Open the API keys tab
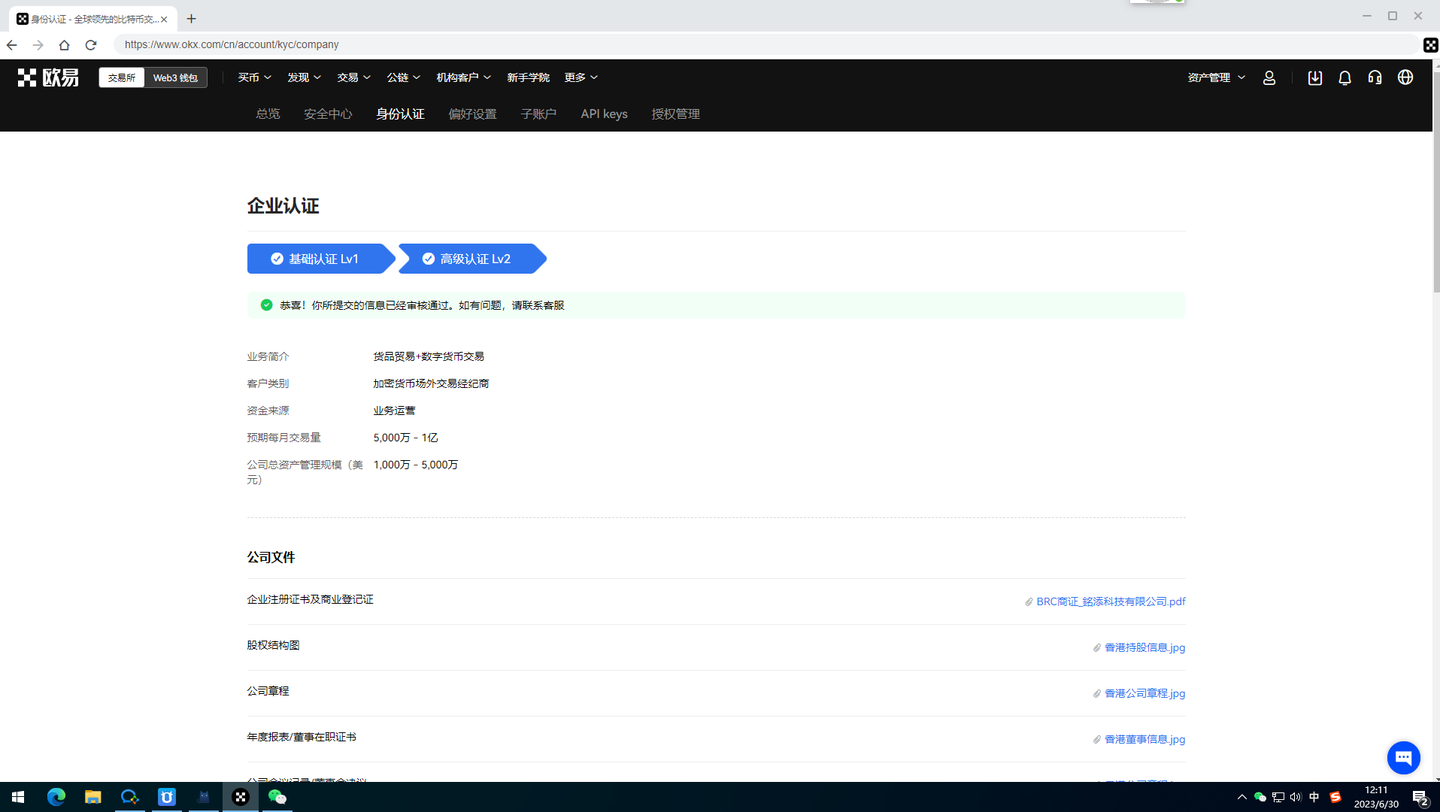The width and height of the screenshot is (1440, 812). pos(604,114)
